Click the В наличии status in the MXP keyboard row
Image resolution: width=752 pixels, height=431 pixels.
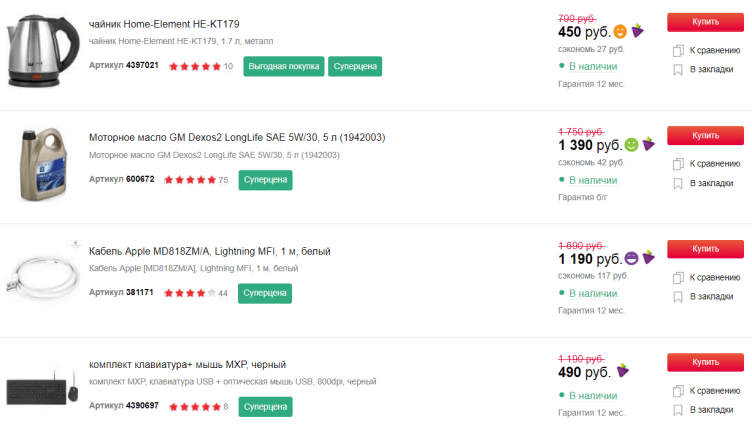(x=593, y=396)
